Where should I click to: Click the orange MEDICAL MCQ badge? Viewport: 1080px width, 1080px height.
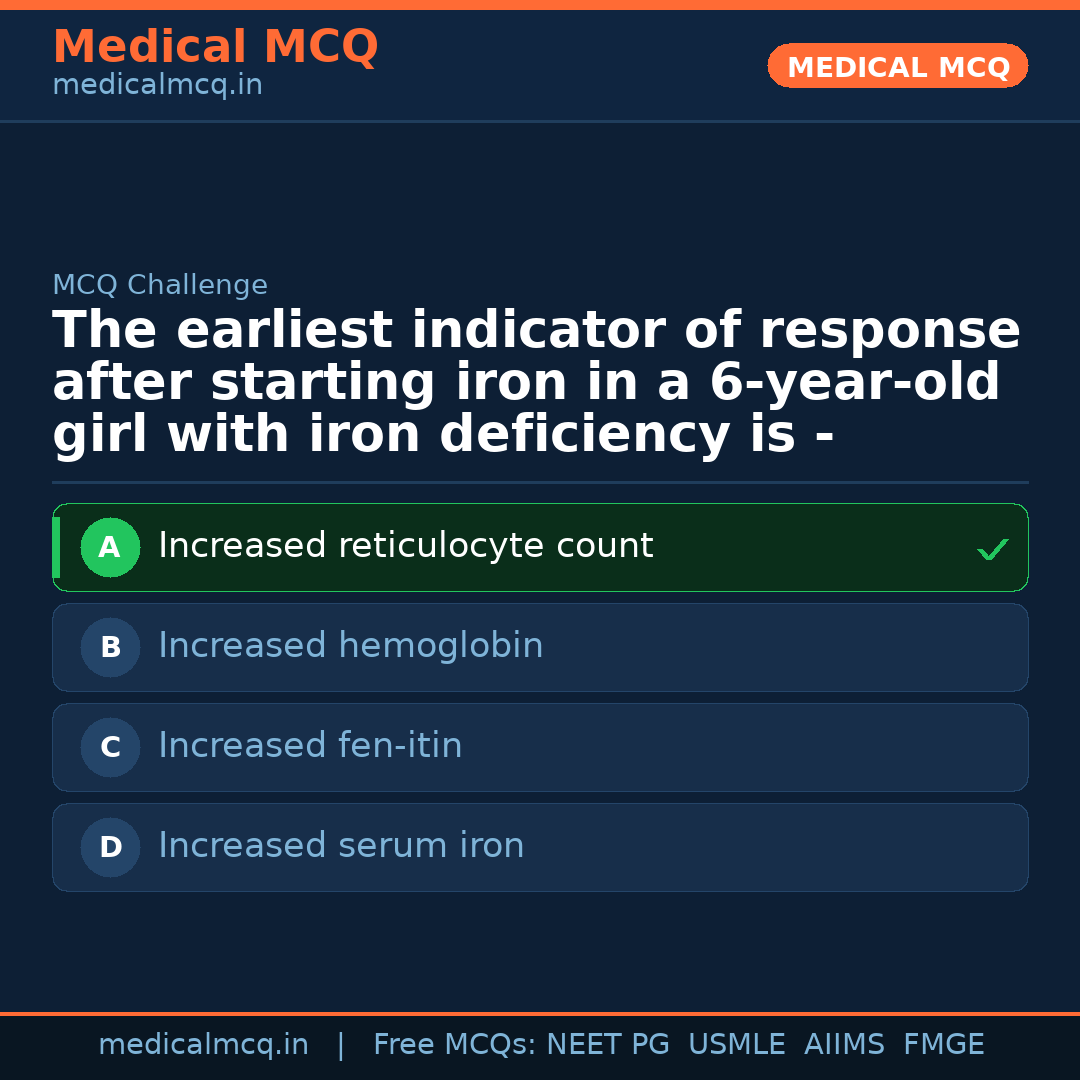pyautogui.click(x=898, y=66)
